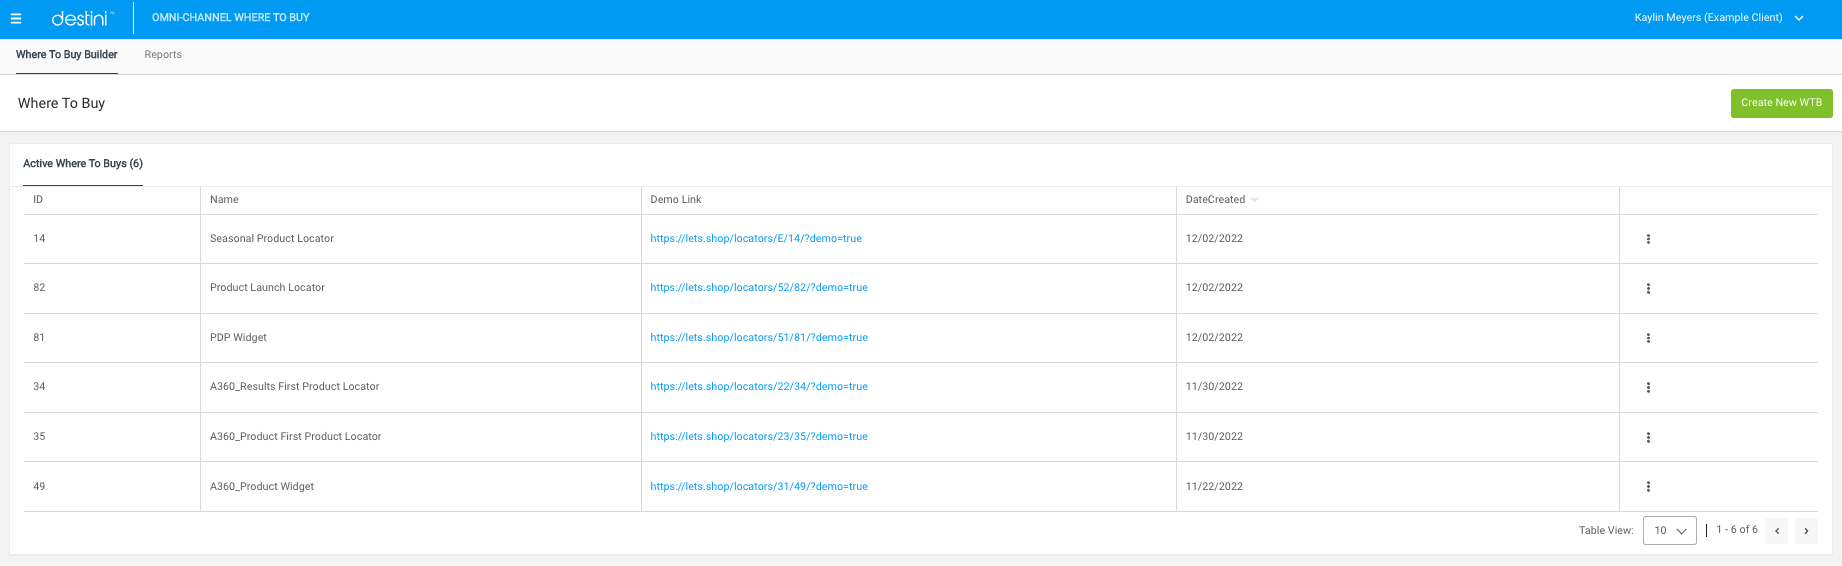
Task: Expand Kaylin Meyers account dropdown
Action: (x=1719, y=18)
